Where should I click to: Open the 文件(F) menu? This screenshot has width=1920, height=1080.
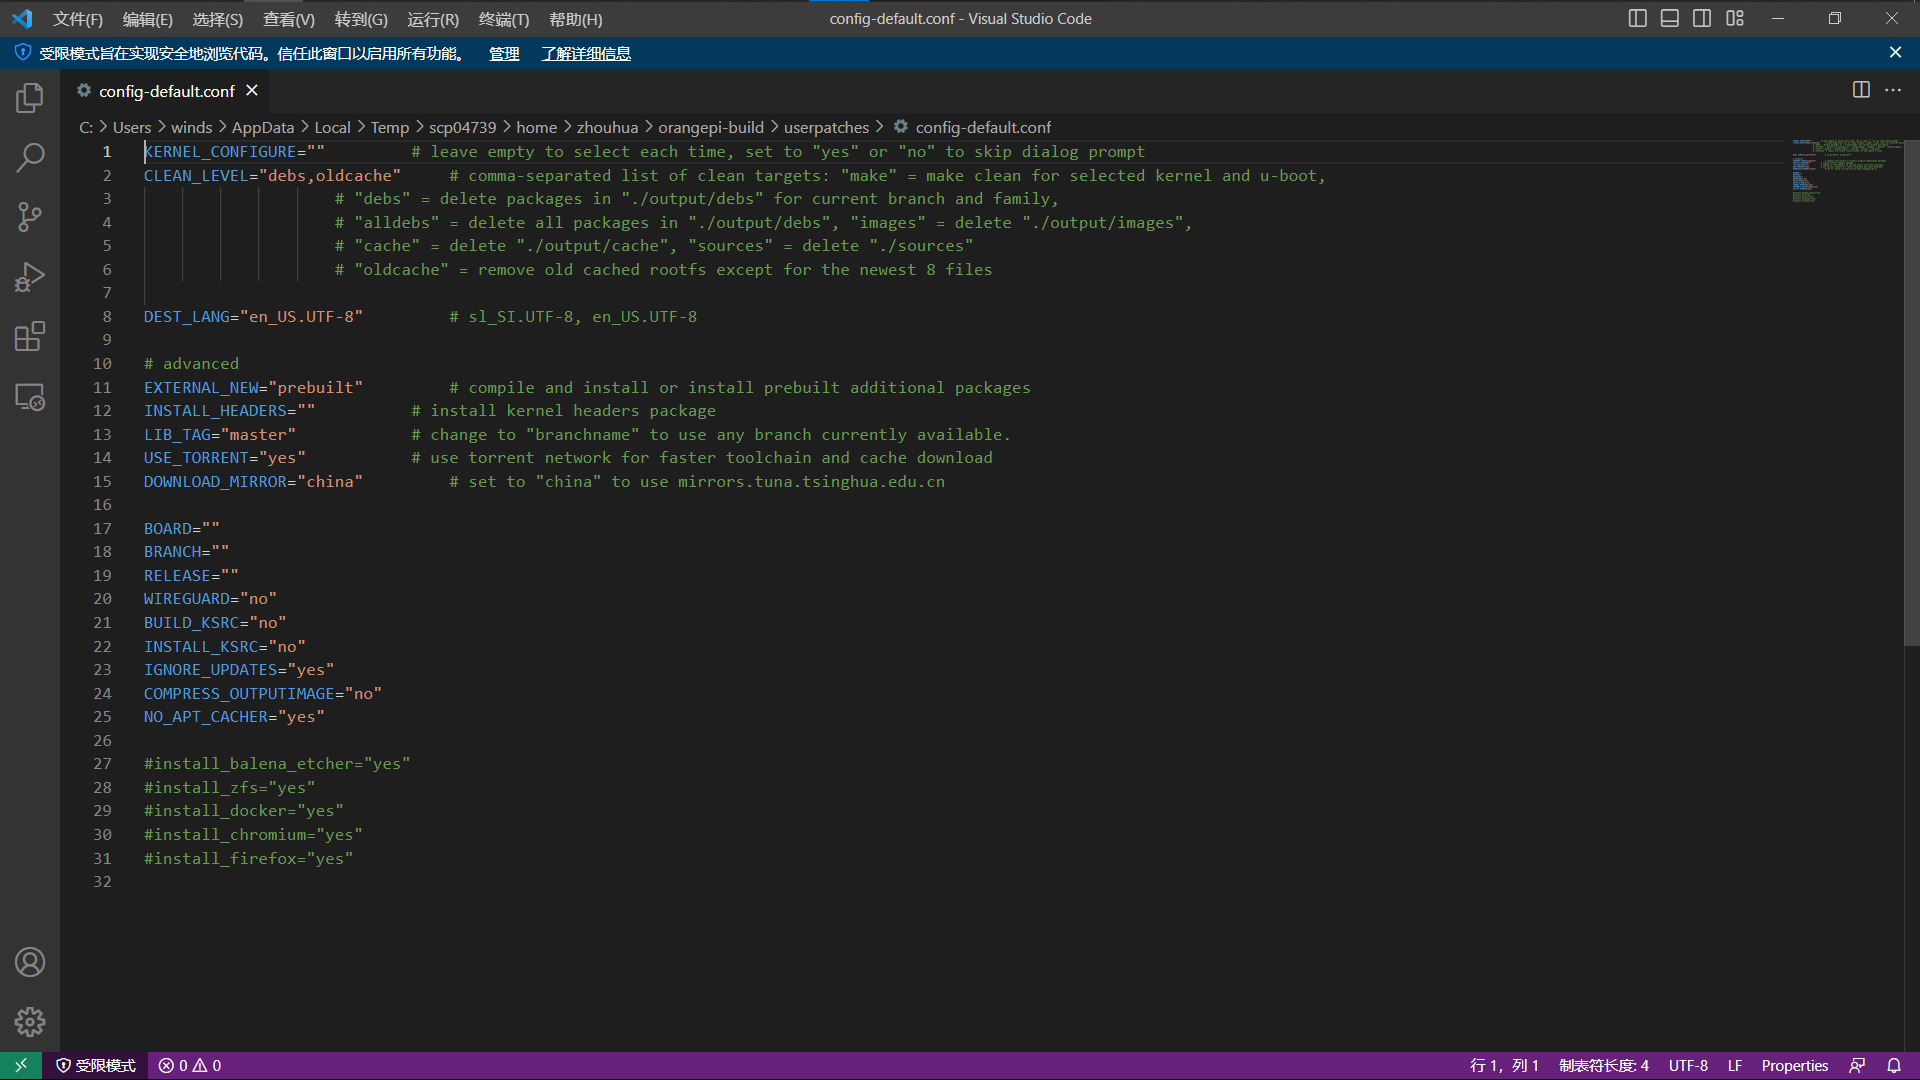point(77,19)
